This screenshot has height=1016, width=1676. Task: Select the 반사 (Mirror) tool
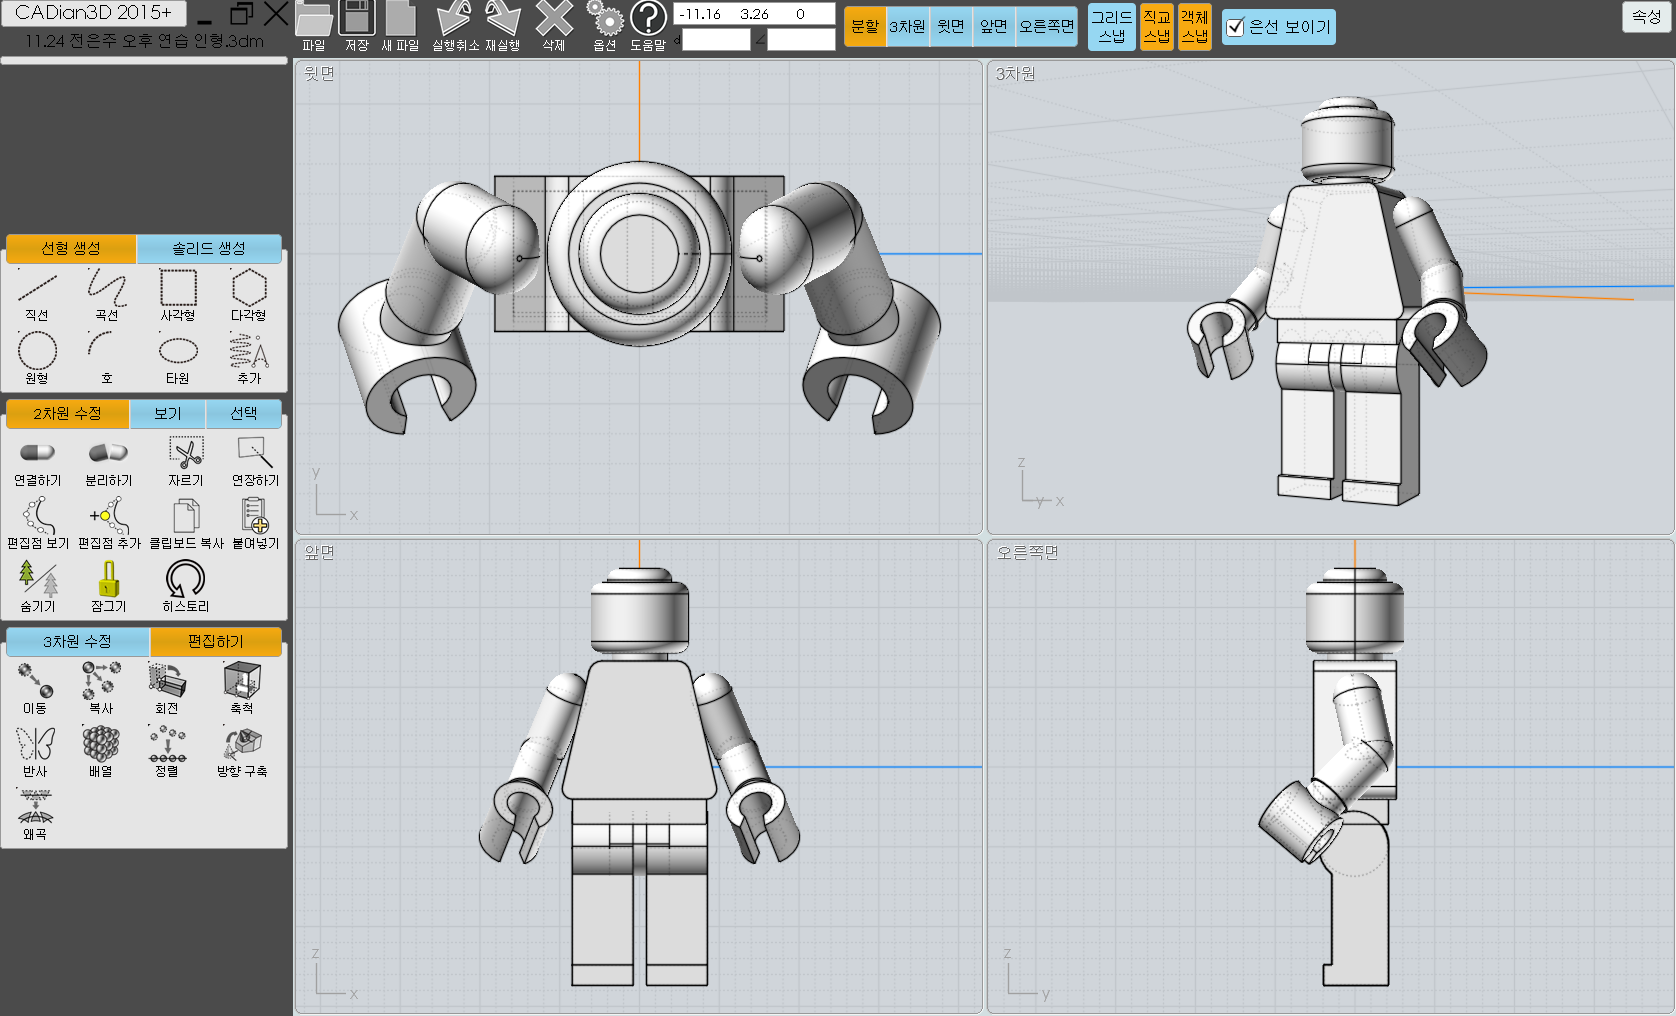35,744
